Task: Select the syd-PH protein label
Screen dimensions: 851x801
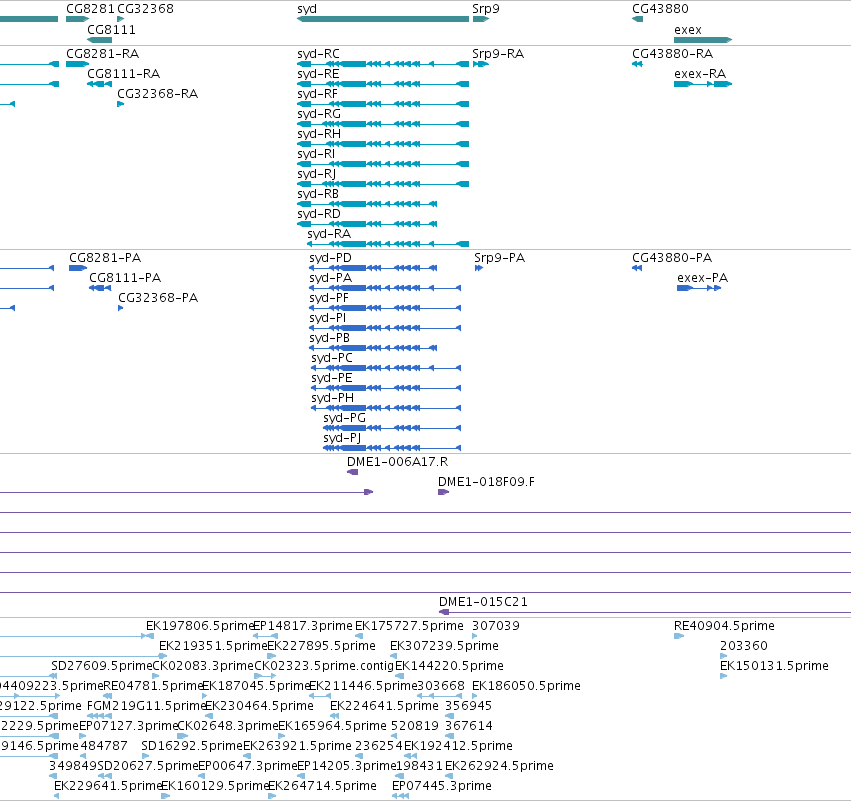Action: [x=332, y=398]
